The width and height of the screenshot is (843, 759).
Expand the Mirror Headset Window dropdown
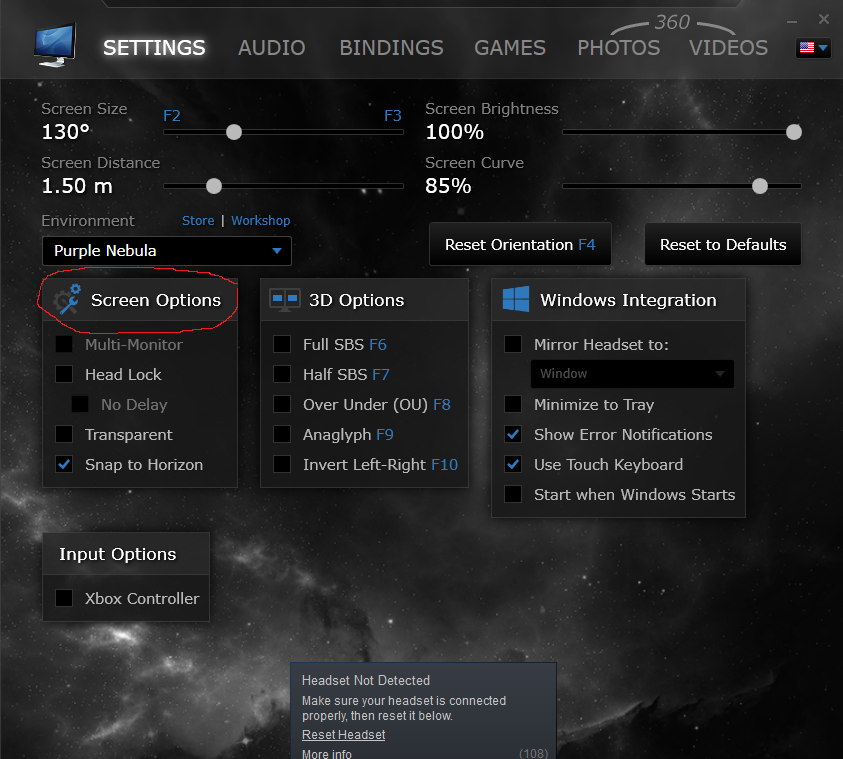632,374
